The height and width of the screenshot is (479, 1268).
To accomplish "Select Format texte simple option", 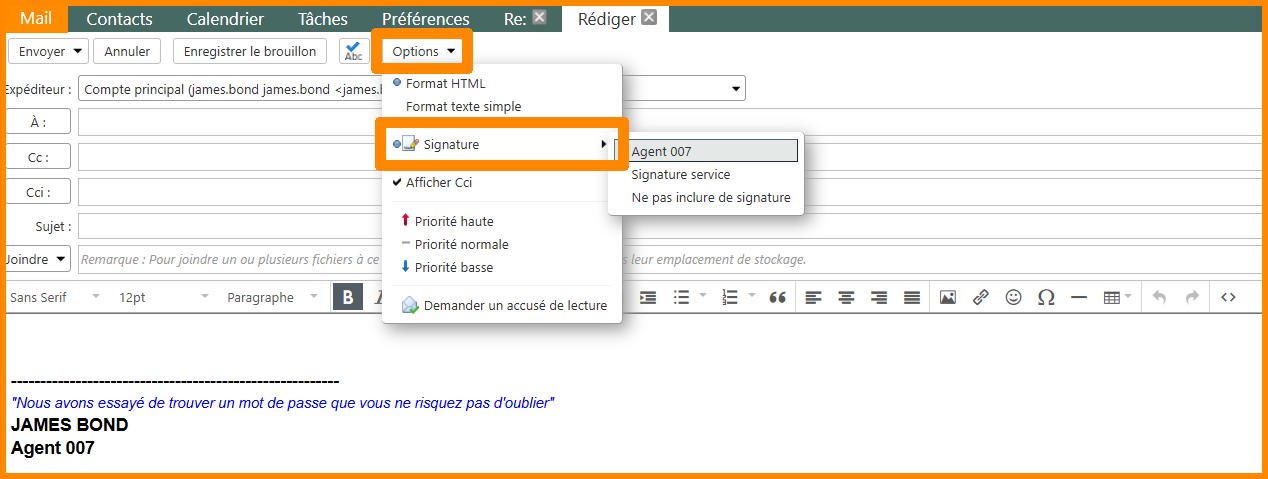I will [x=463, y=107].
